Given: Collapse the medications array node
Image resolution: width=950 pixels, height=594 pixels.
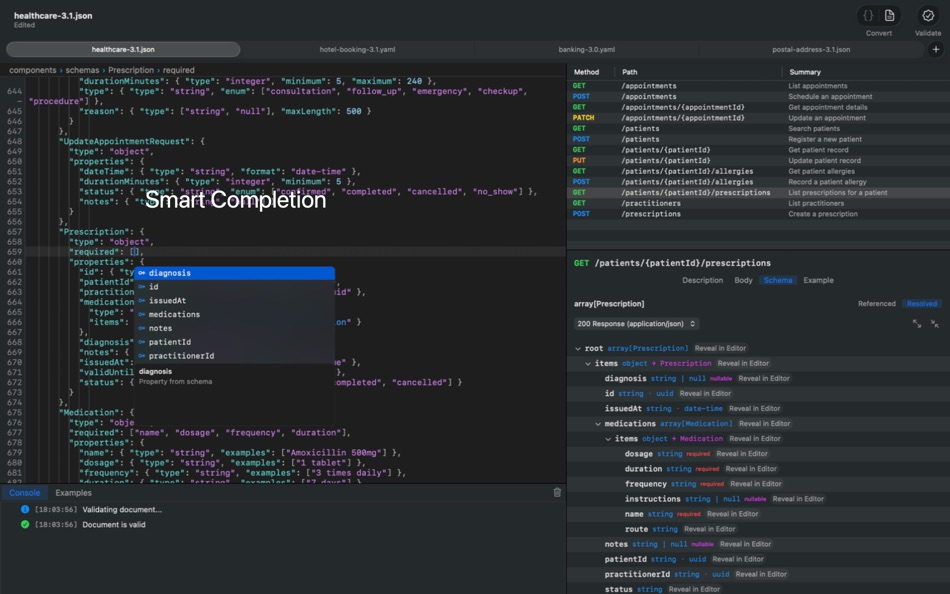Looking at the screenshot, I should coord(597,423).
